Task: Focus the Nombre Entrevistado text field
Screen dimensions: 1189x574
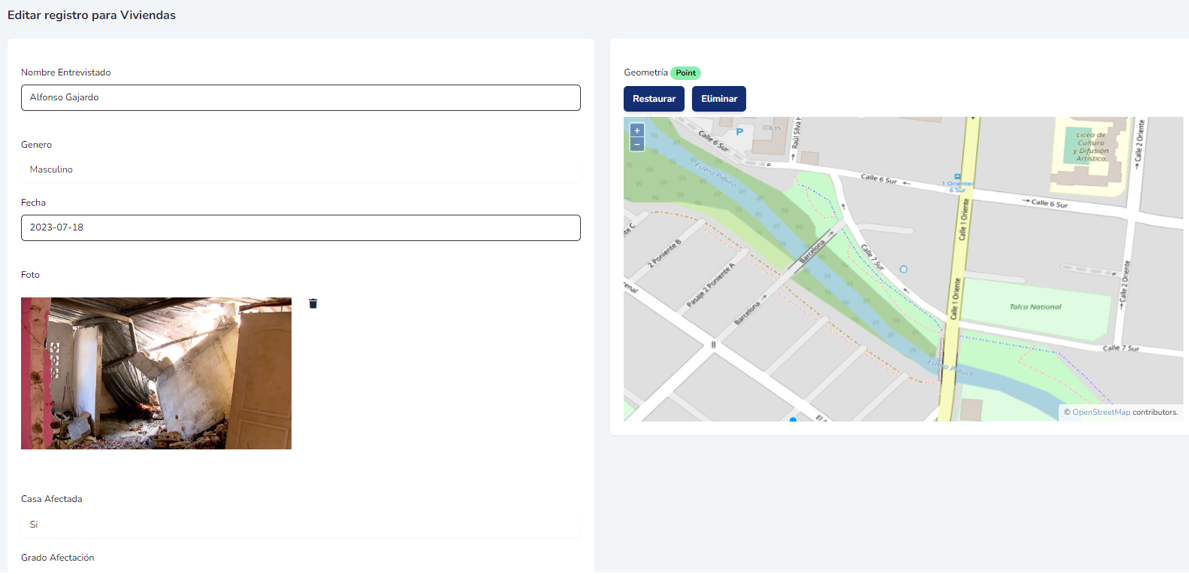Action: [x=300, y=98]
